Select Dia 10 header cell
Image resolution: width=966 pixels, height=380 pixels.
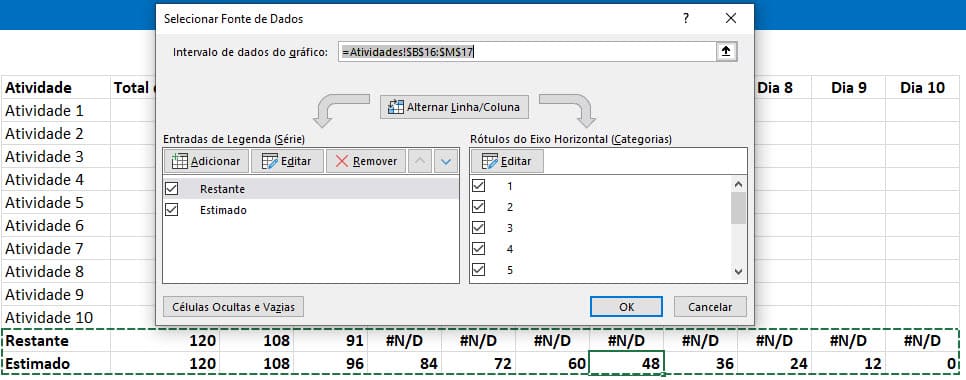pyautogui.click(x=922, y=87)
